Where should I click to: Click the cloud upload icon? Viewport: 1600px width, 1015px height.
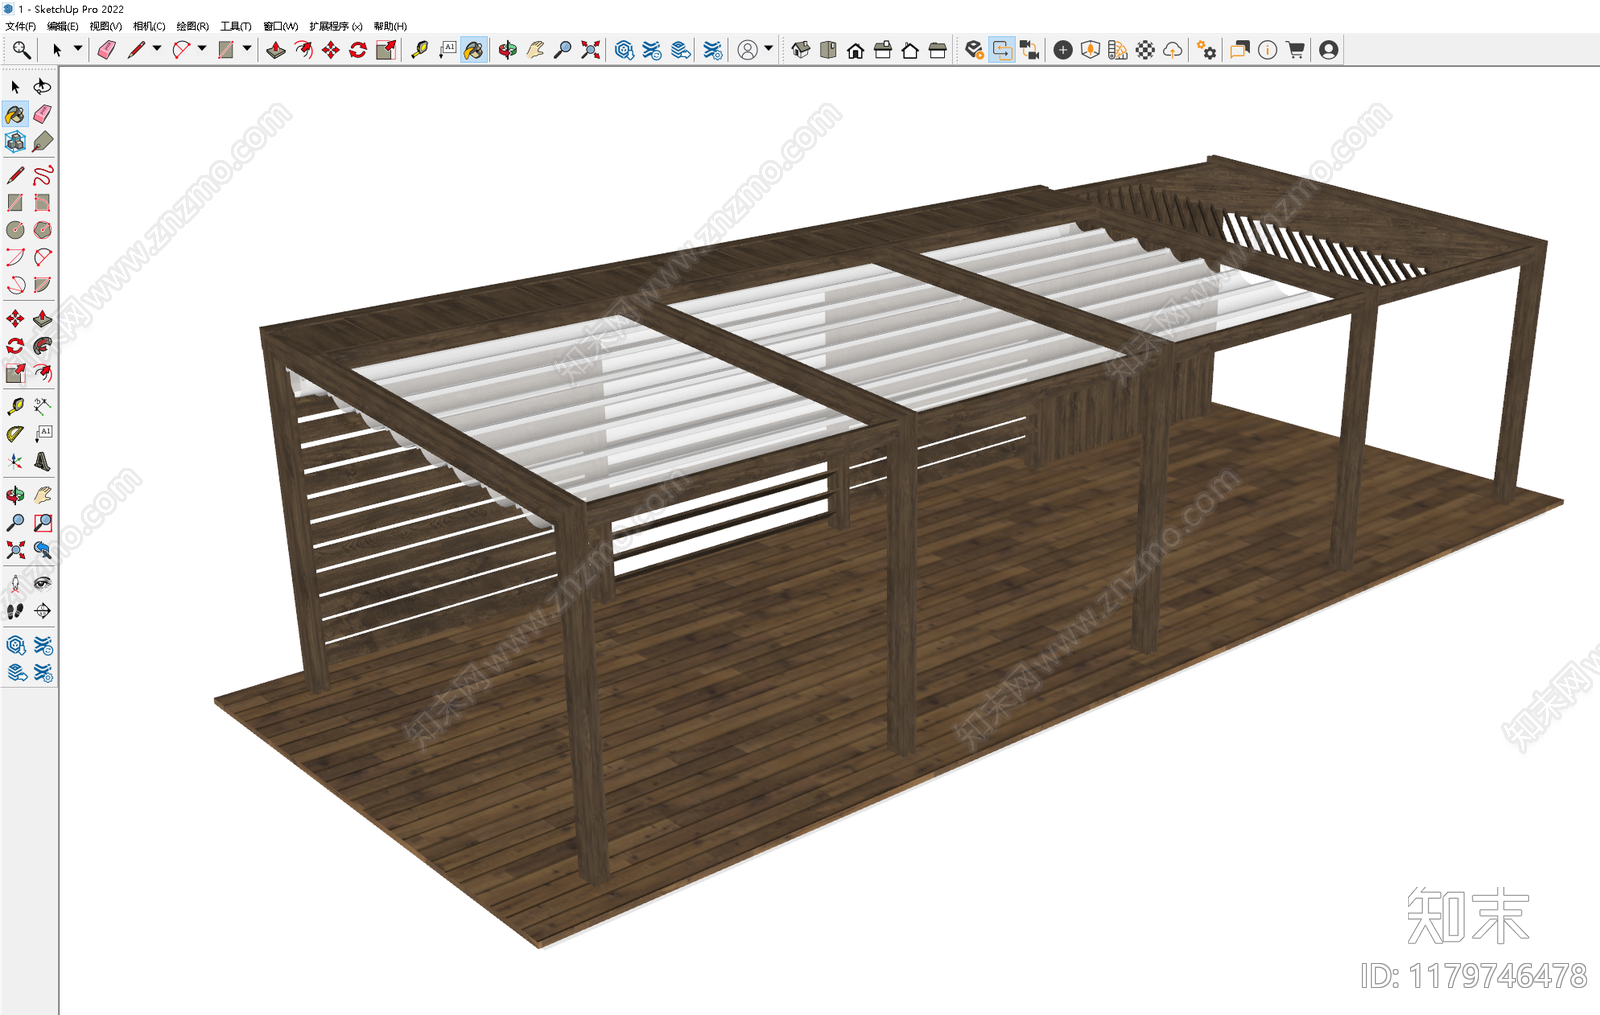pyautogui.click(x=1172, y=50)
